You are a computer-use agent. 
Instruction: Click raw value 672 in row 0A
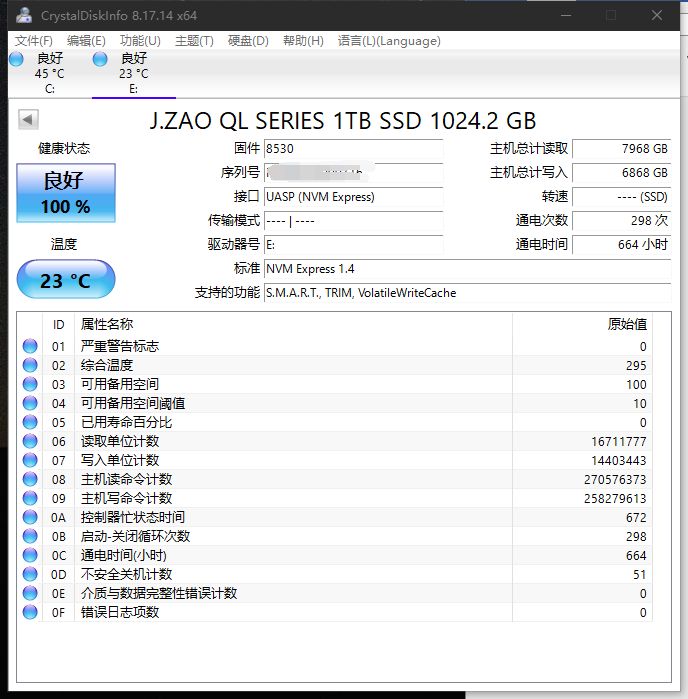click(636, 518)
